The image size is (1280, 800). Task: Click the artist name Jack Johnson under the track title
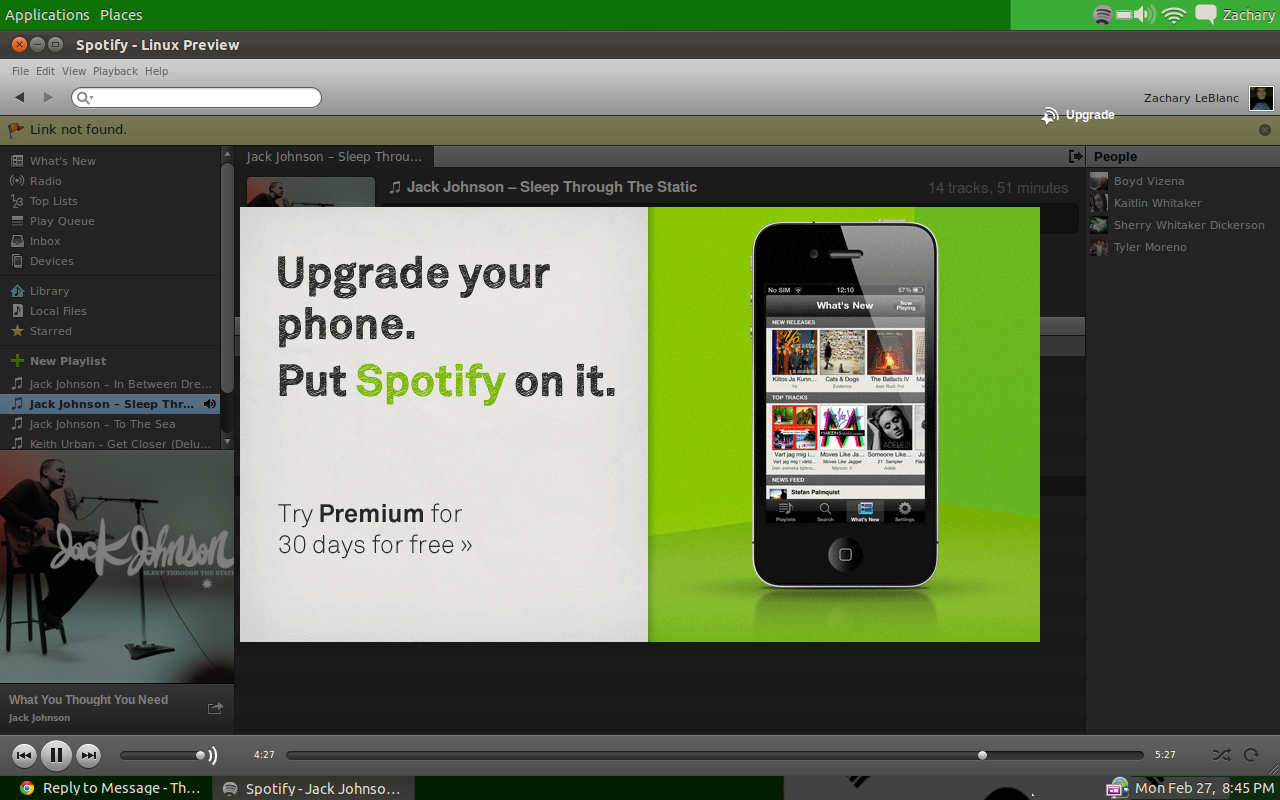pos(40,718)
